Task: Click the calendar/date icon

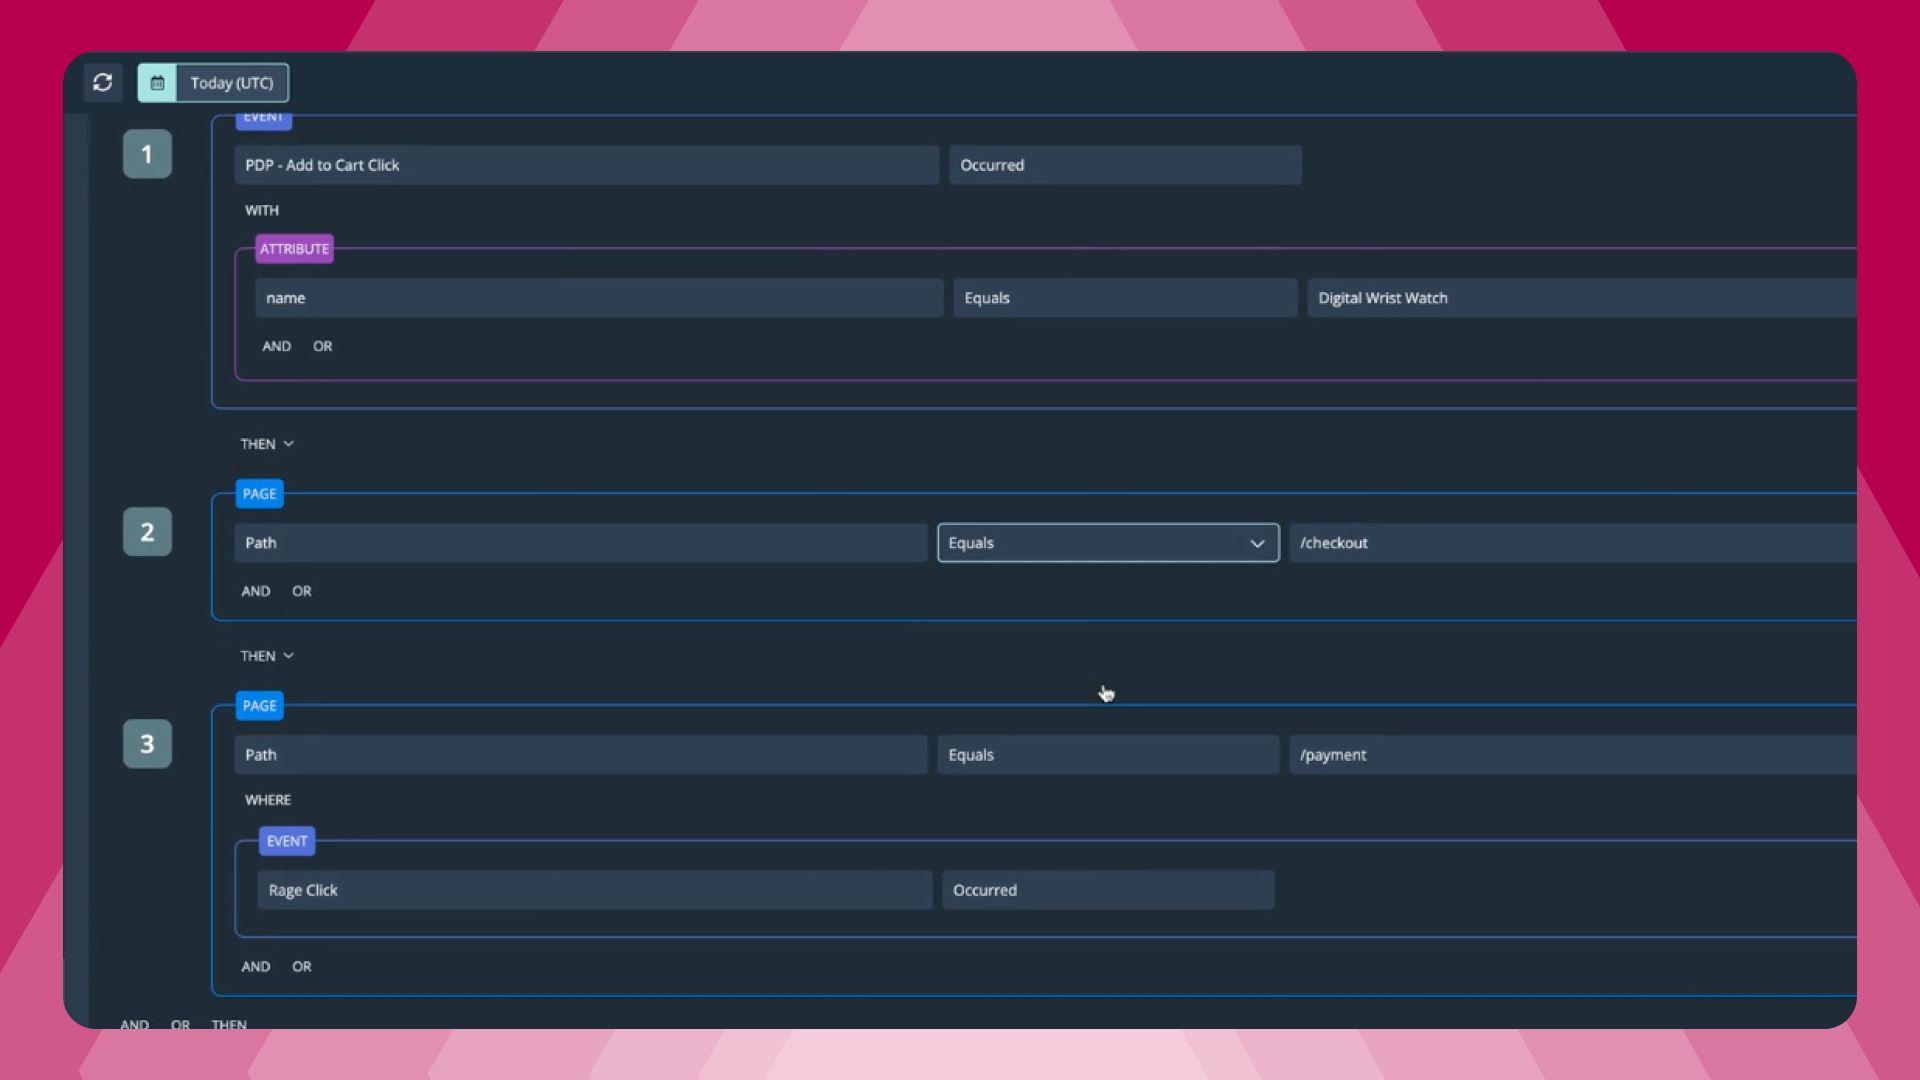Action: (x=157, y=82)
